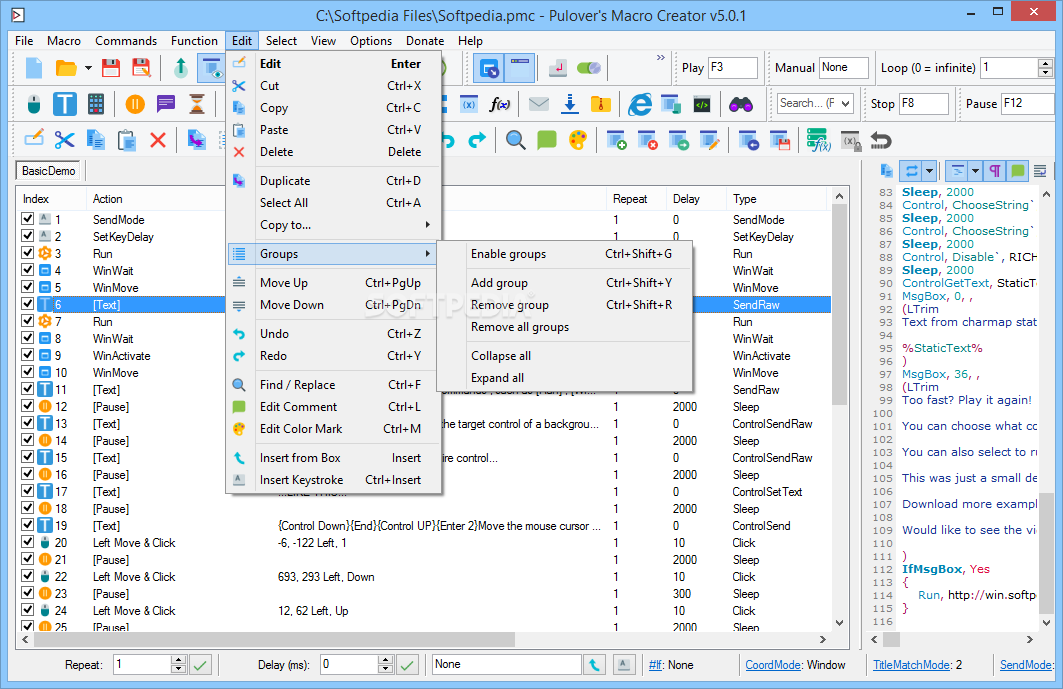The height and width of the screenshot is (689, 1063).
Task: Open the dropdown next to preview auto-refresh button
Action: [x=929, y=171]
